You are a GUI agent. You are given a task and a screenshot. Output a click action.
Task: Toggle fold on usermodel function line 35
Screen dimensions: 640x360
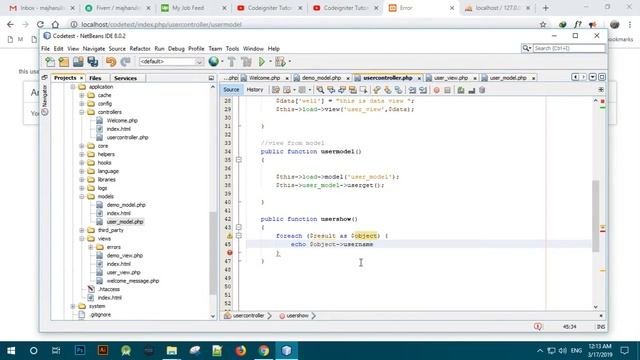pyautogui.click(x=239, y=160)
